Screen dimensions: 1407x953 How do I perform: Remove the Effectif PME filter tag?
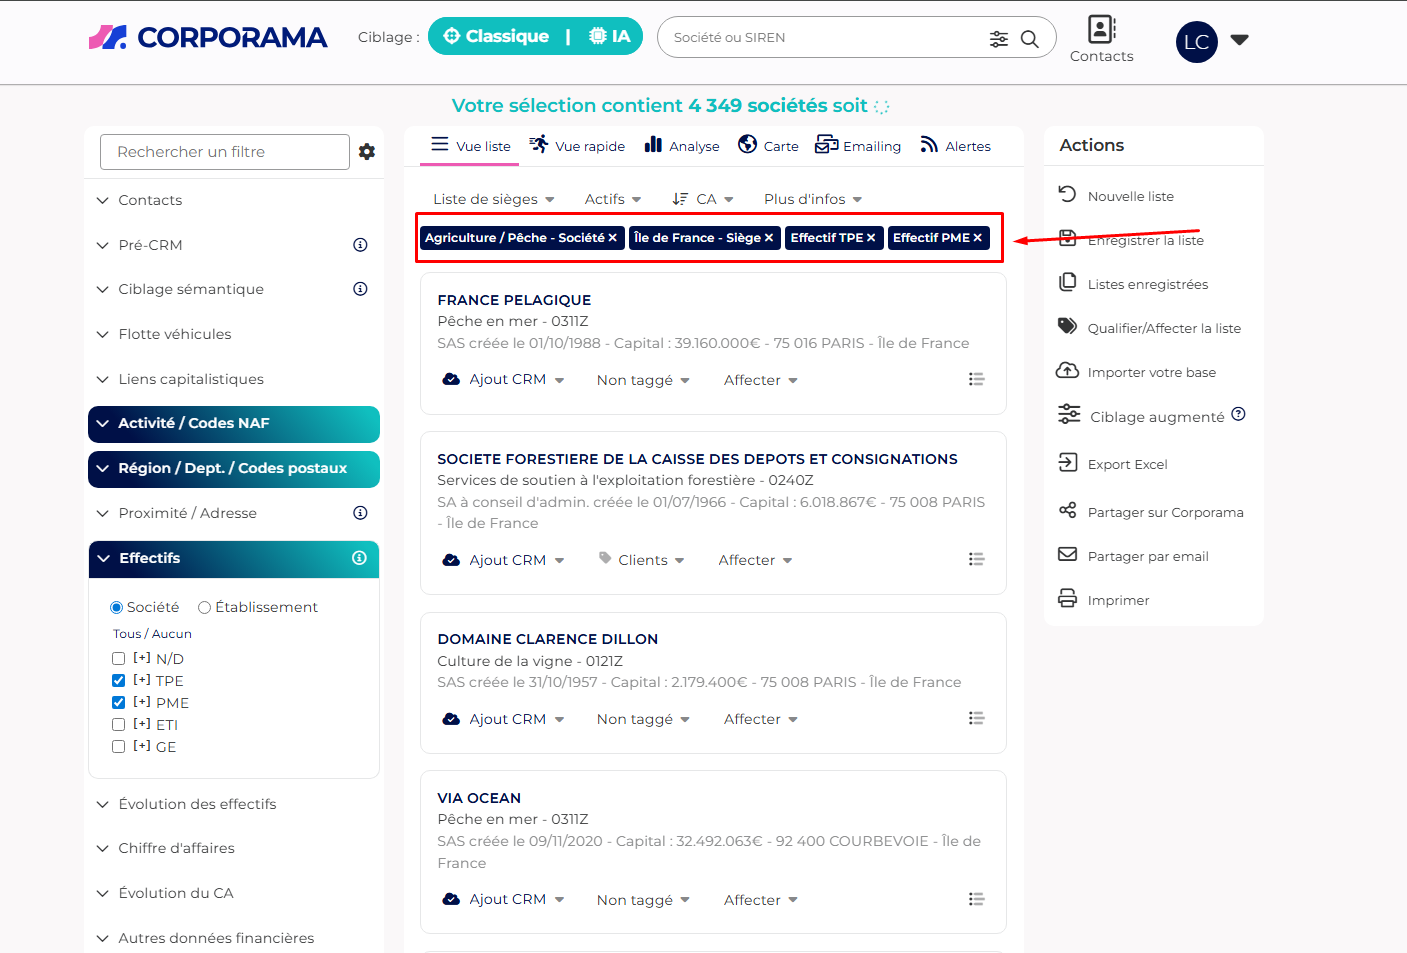click(978, 238)
